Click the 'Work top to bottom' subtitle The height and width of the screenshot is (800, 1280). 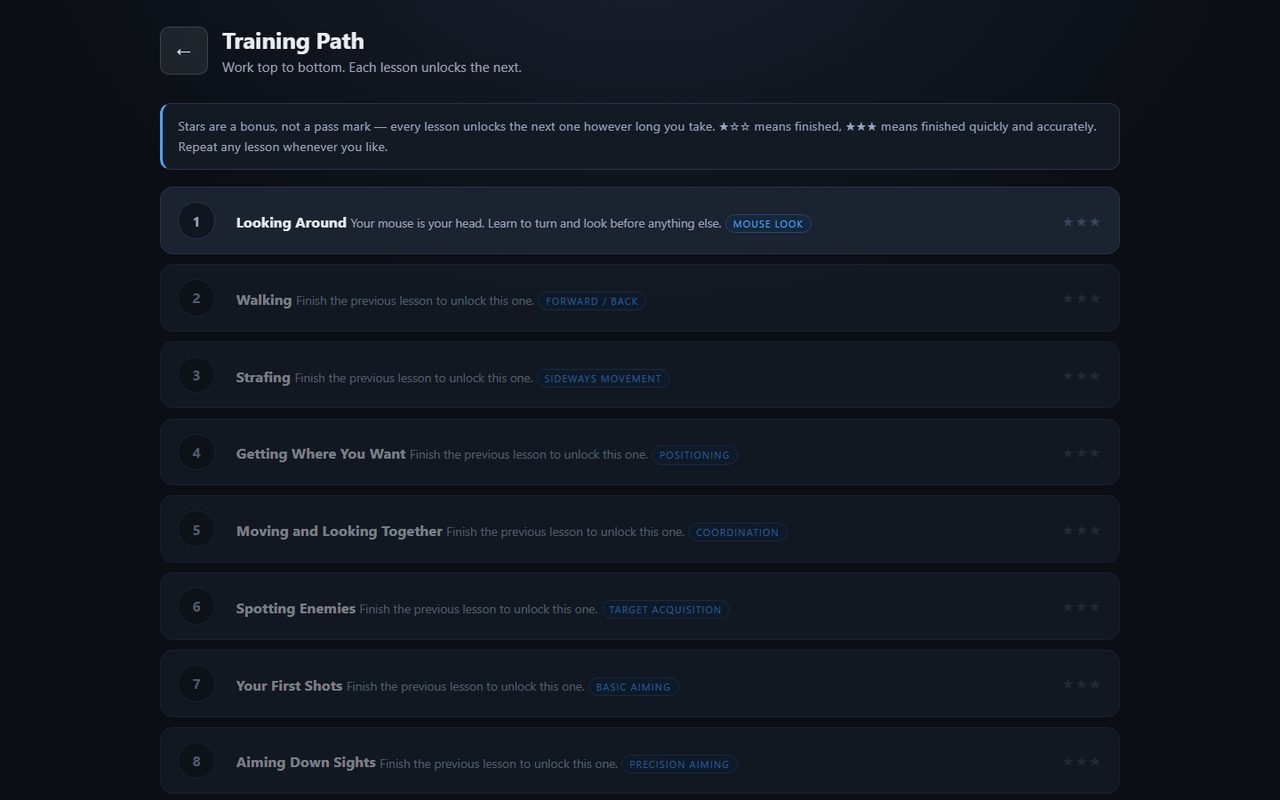[x=372, y=67]
